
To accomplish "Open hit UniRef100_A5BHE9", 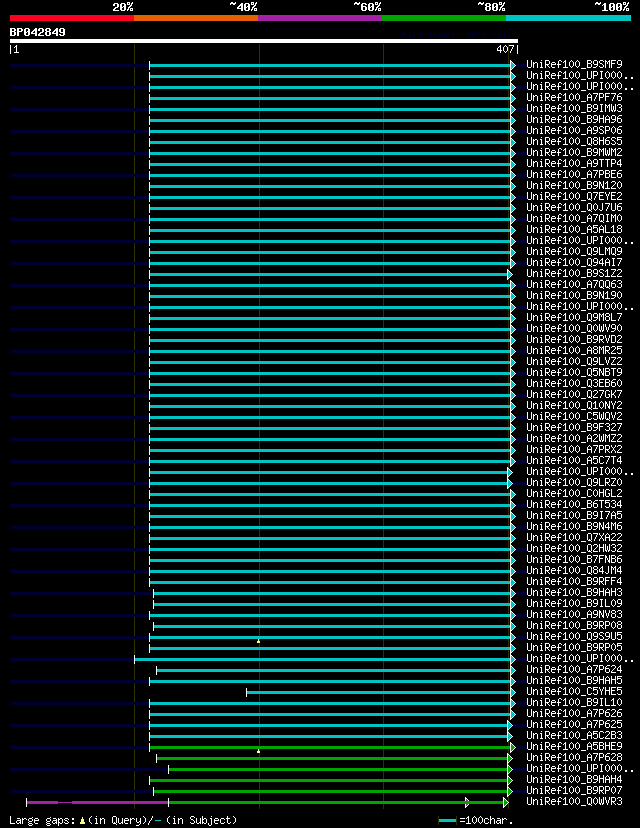I will (574, 747).
